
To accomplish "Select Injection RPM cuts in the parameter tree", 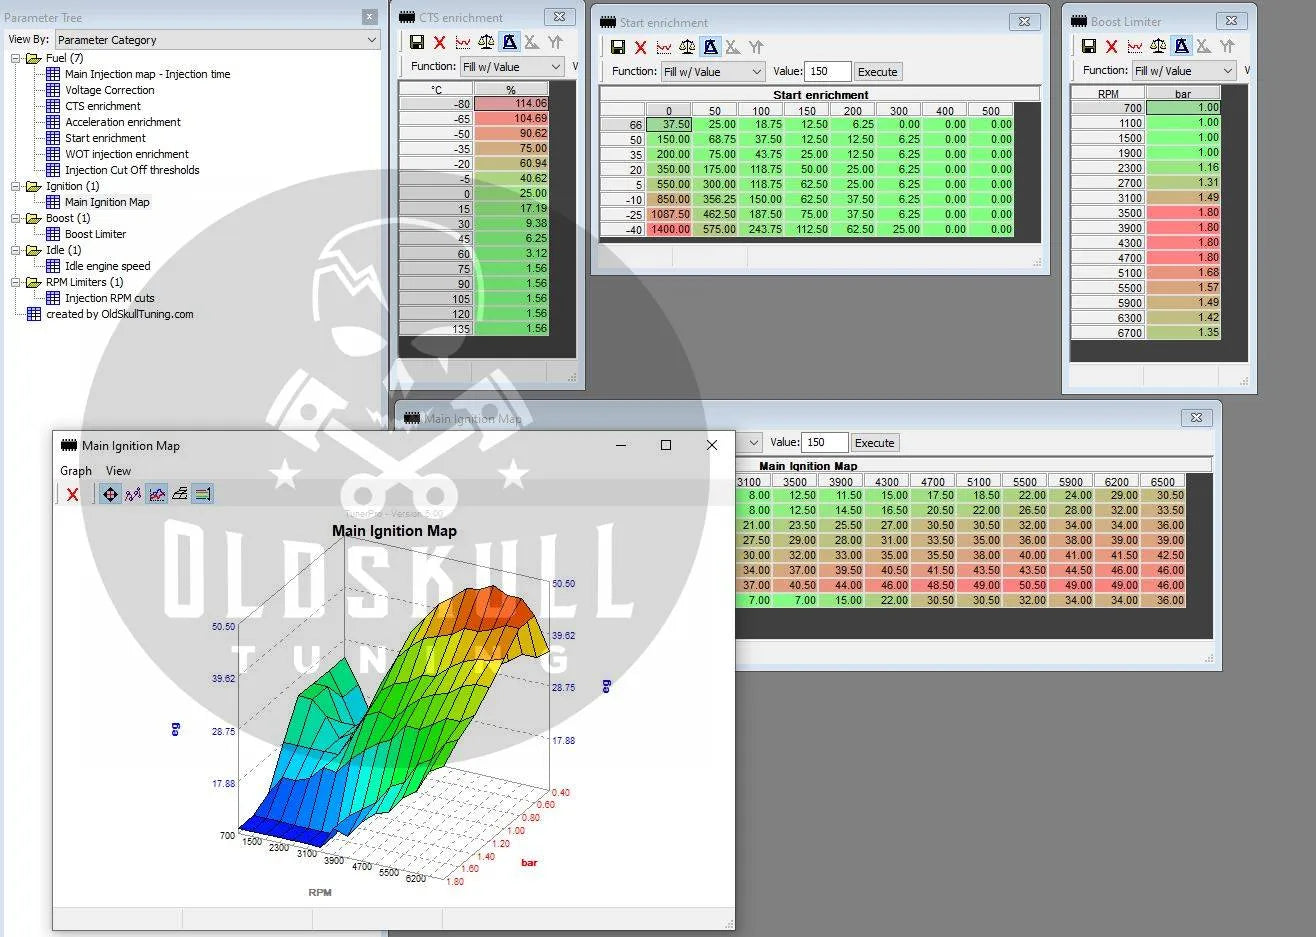I will 110,298.
